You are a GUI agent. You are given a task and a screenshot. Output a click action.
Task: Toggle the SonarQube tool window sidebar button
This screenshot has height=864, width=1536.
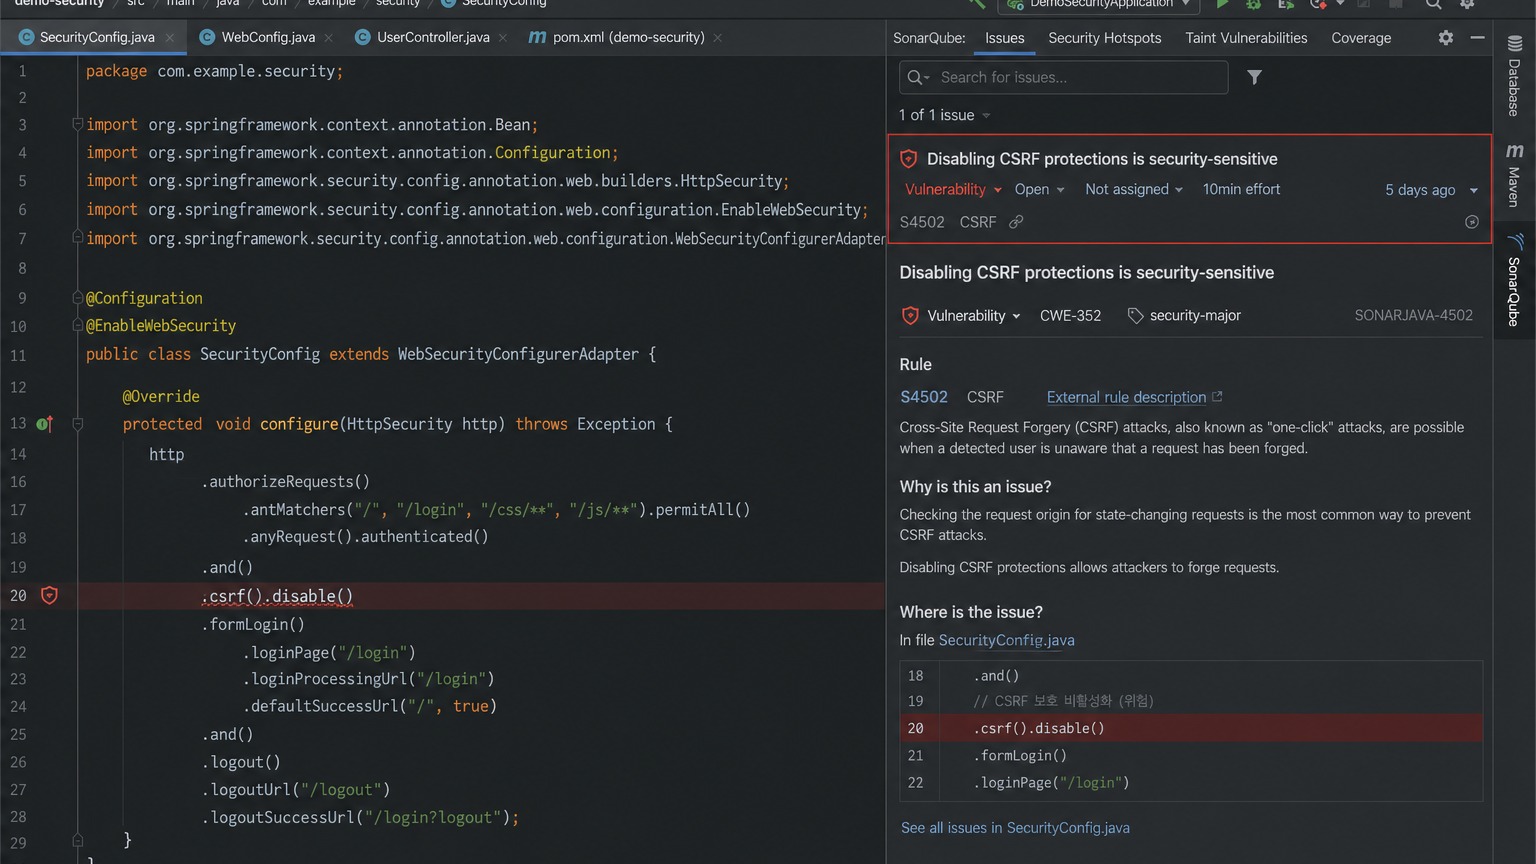[x=1514, y=281]
